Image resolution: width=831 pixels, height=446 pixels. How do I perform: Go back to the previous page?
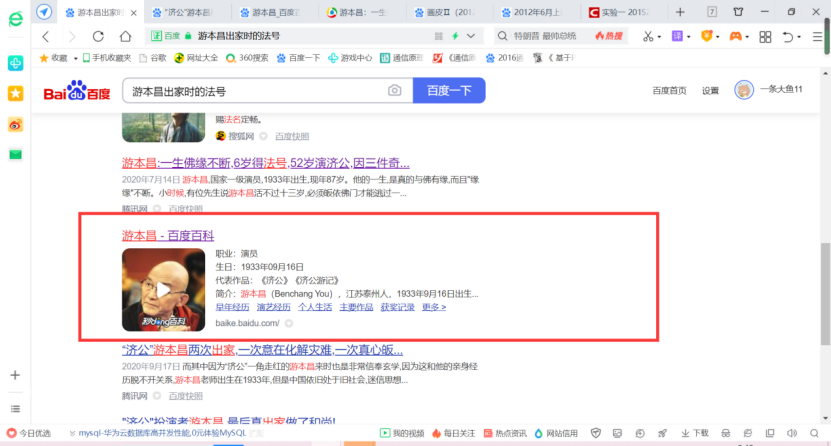pyautogui.click(x=46, y=36)
